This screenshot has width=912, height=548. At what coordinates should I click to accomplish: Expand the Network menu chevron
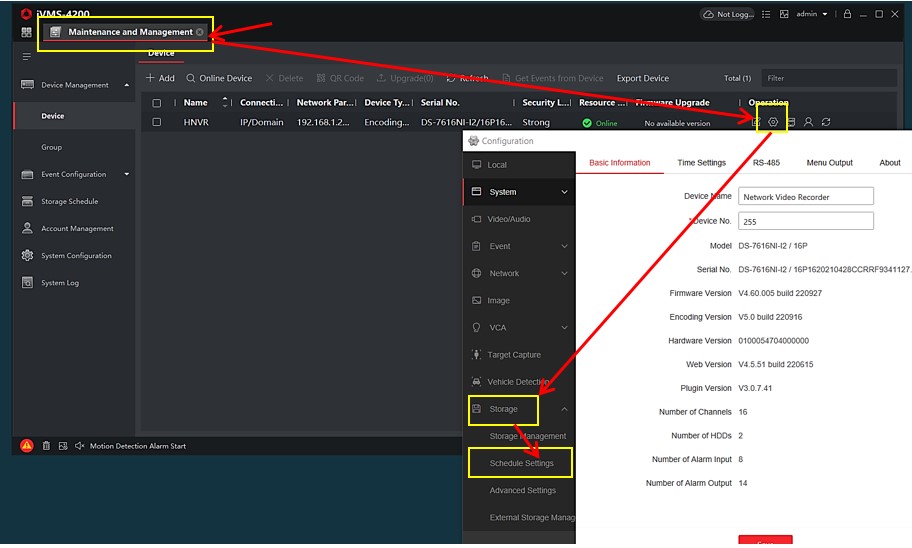coord(564,273)
